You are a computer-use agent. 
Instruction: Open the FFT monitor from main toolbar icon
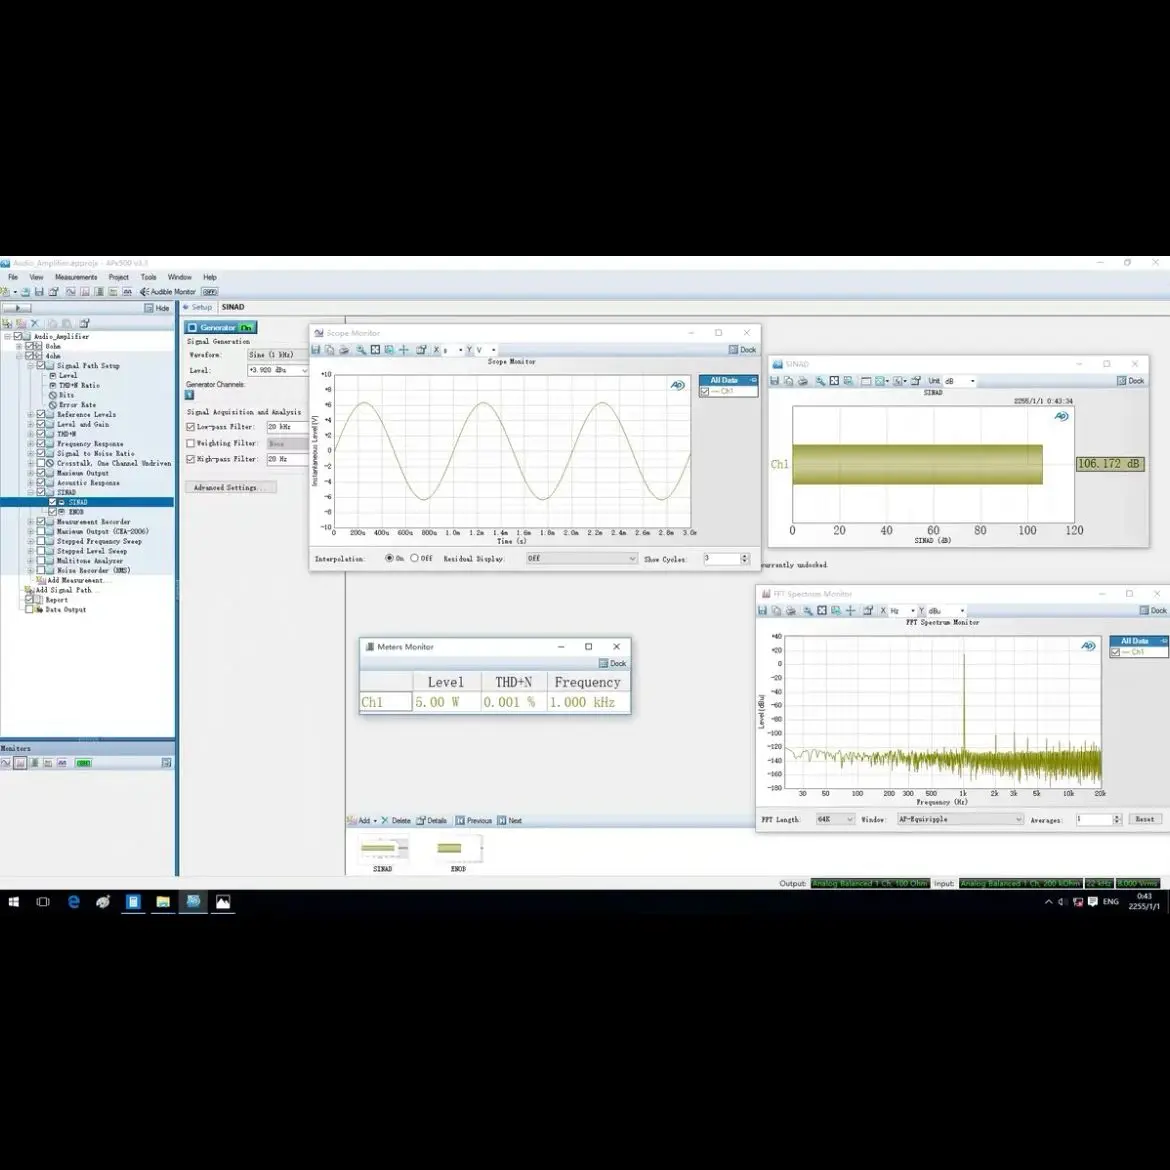coord(84,292)
